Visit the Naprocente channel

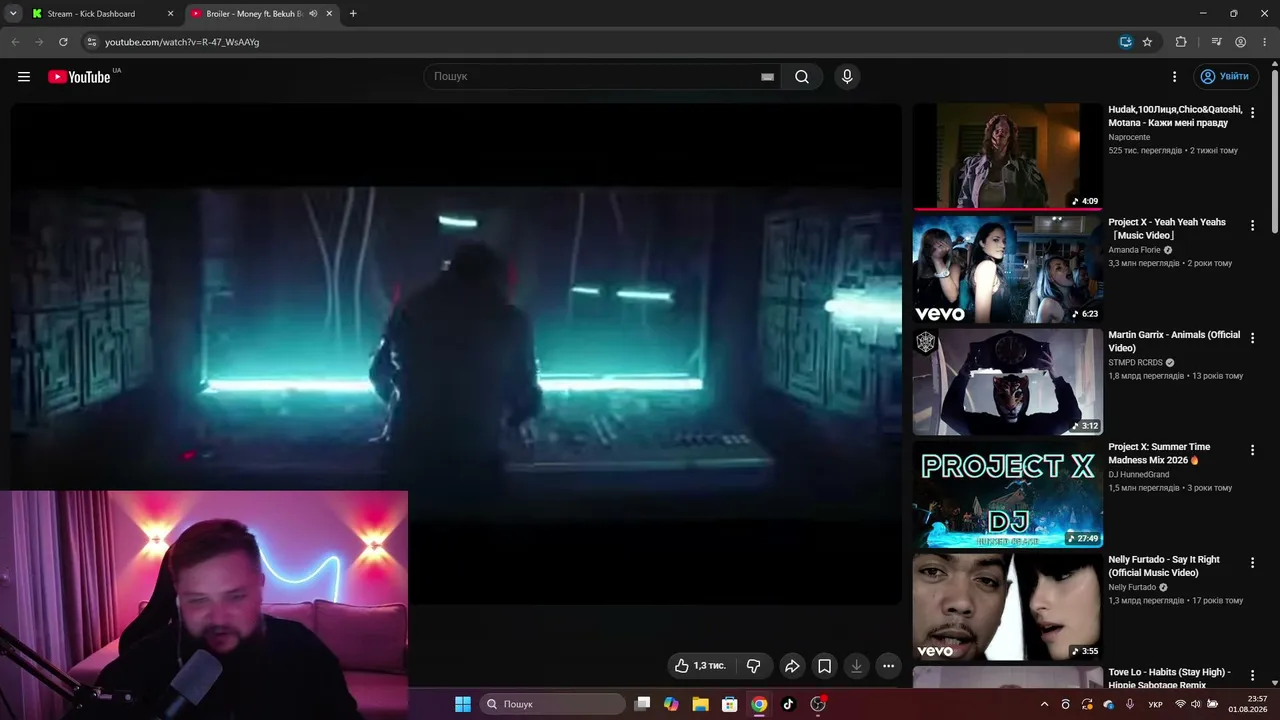pos(1129,137)
